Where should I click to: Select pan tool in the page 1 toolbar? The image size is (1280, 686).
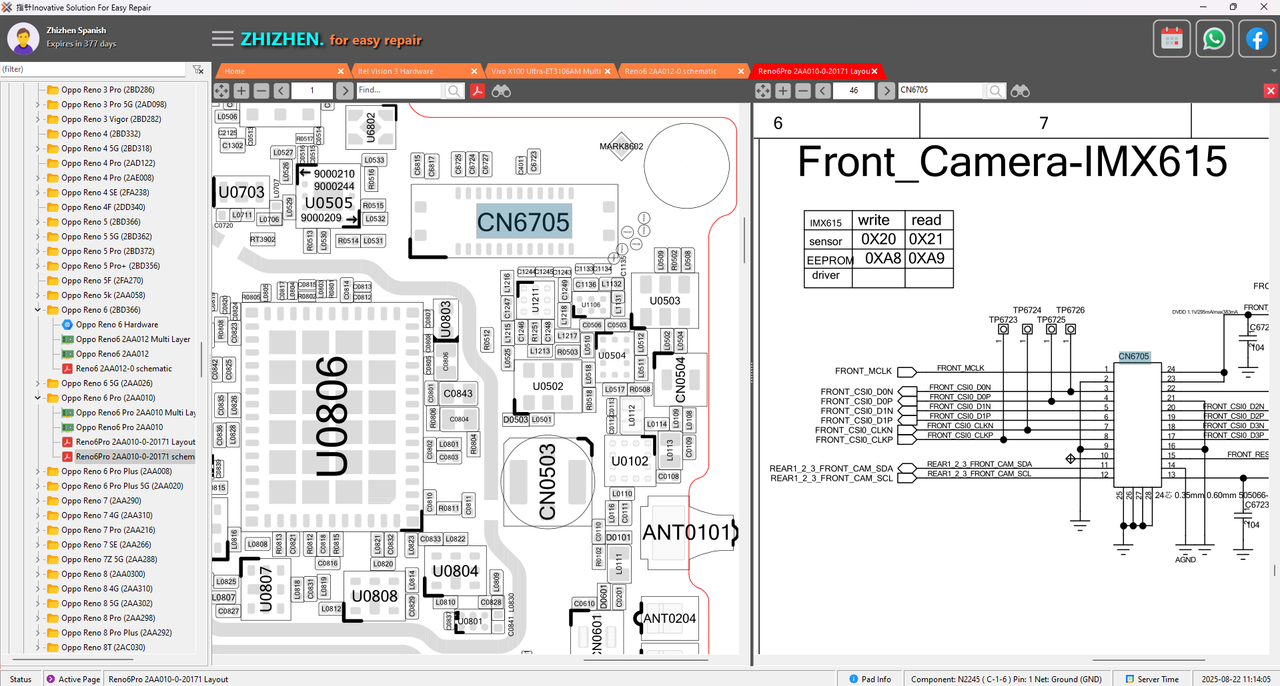tap(221, 91)
